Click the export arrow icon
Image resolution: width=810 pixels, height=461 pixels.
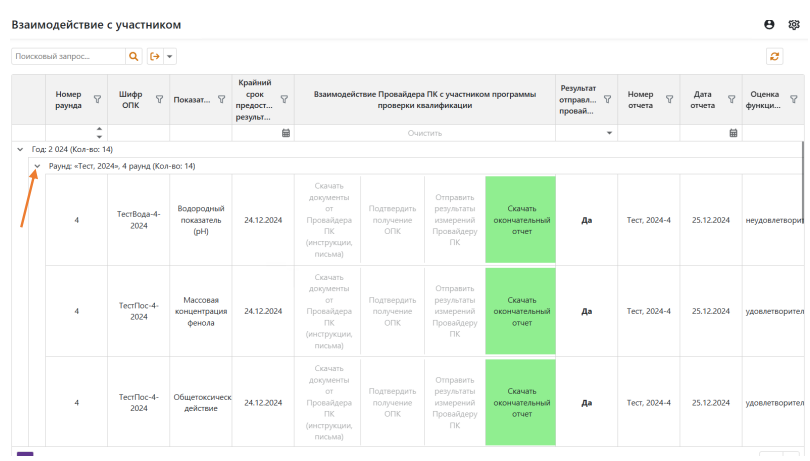pyautogui.click(x=155, y=57)
